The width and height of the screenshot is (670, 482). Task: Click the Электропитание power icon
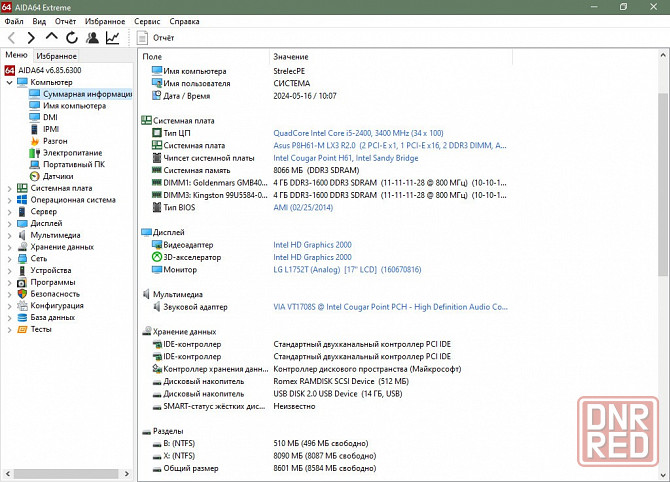(35, 153)
